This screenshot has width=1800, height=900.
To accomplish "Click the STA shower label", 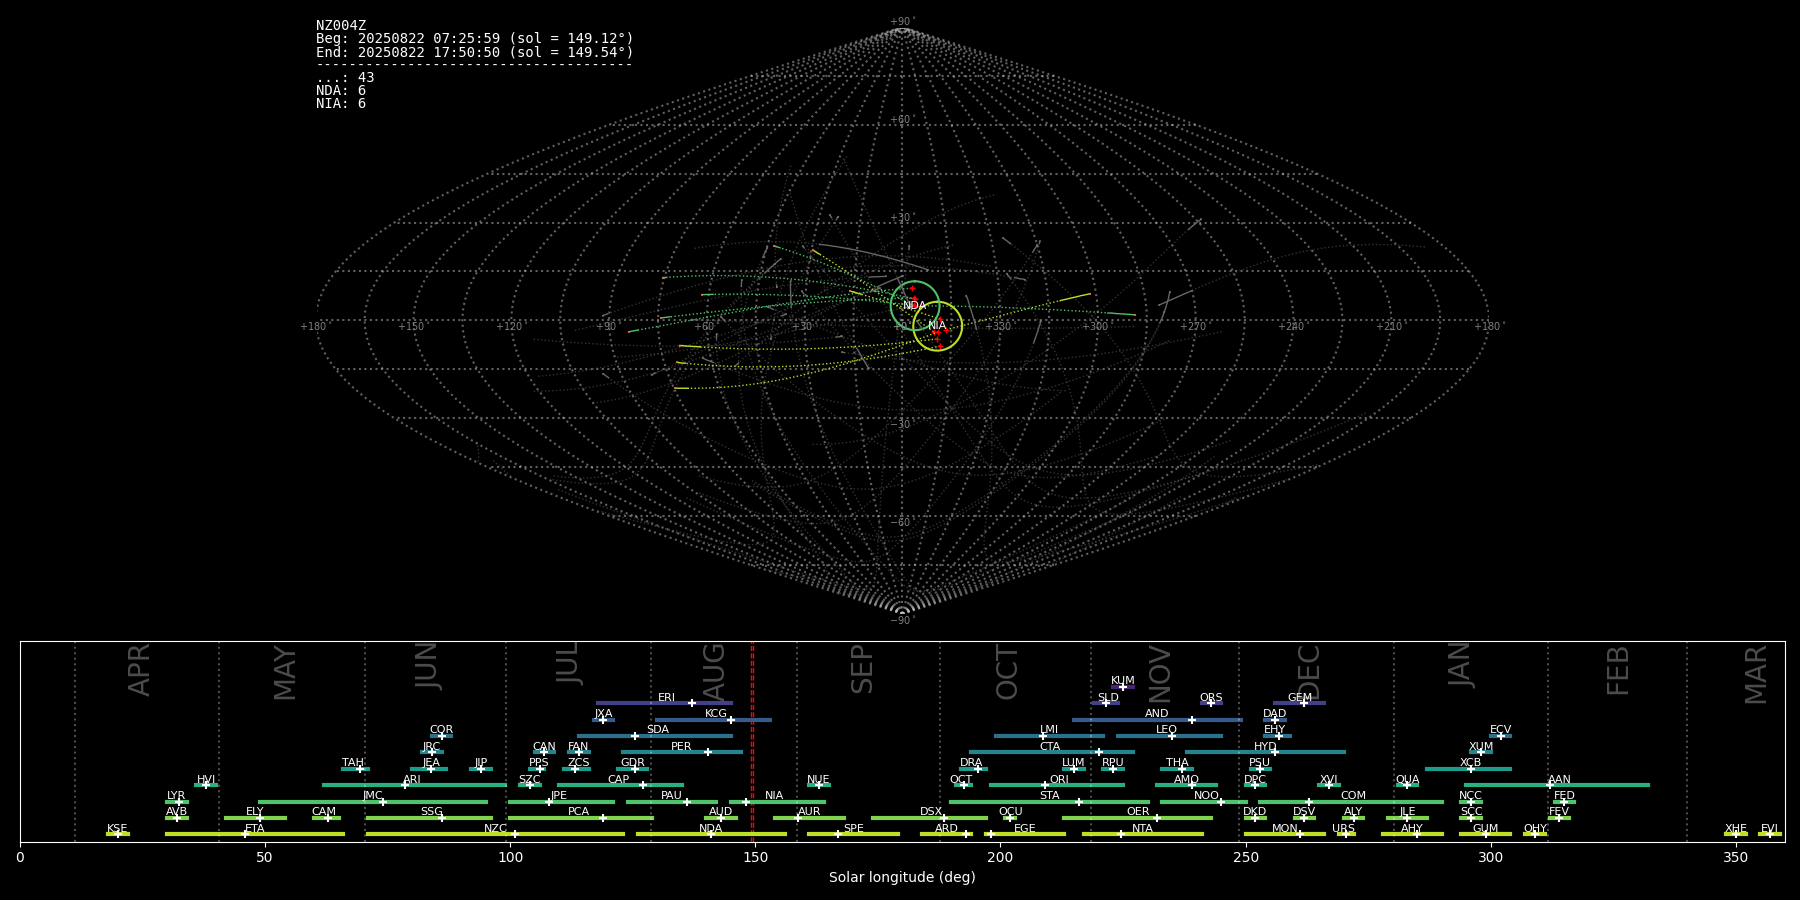I will tap(1049, 796).
